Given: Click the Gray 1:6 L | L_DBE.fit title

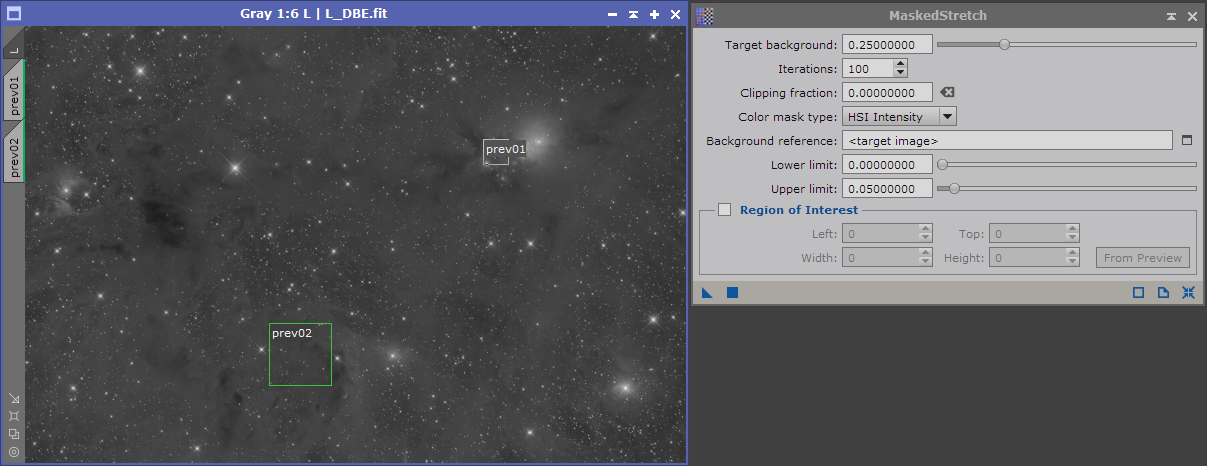Looking at the screenshot, I should click(314, 15).
